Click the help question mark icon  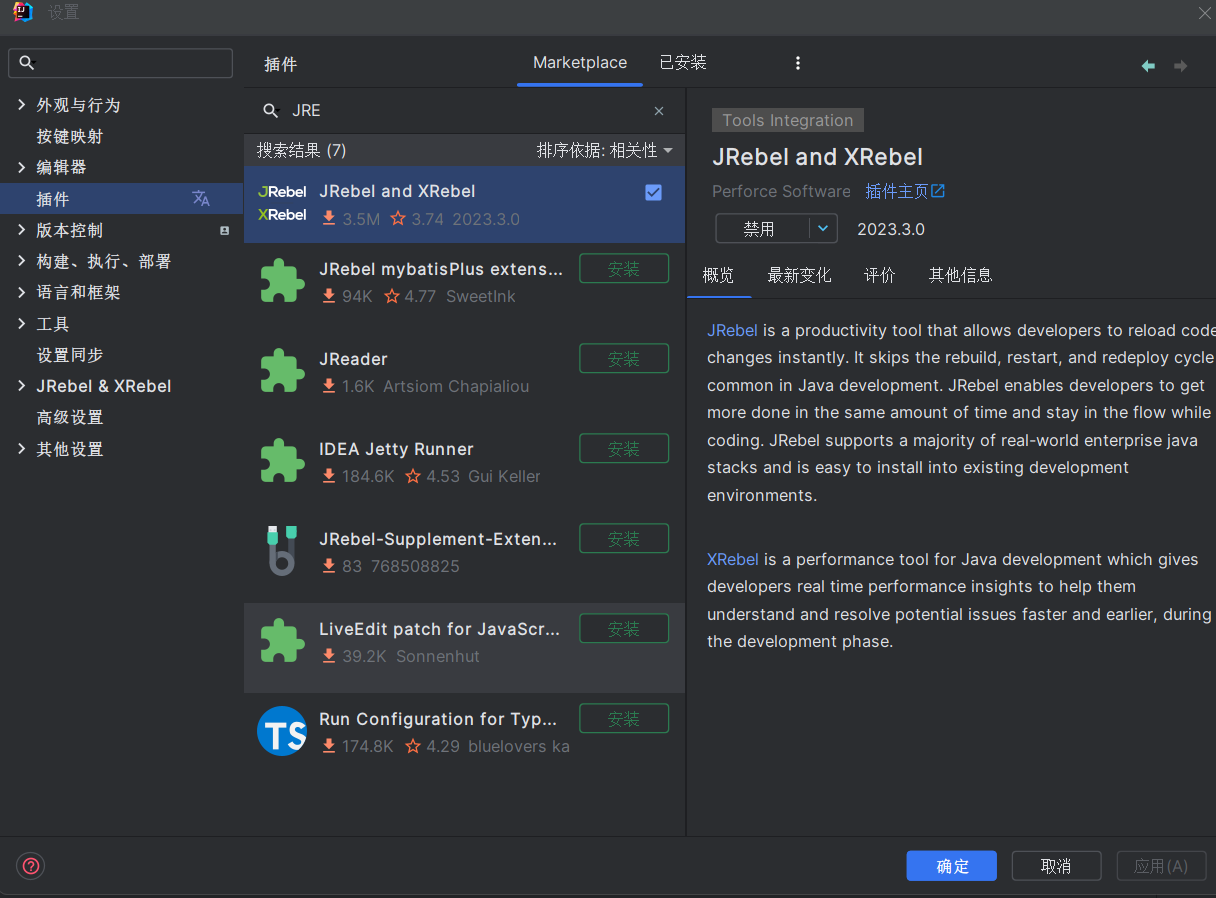(x=31, y=866)
